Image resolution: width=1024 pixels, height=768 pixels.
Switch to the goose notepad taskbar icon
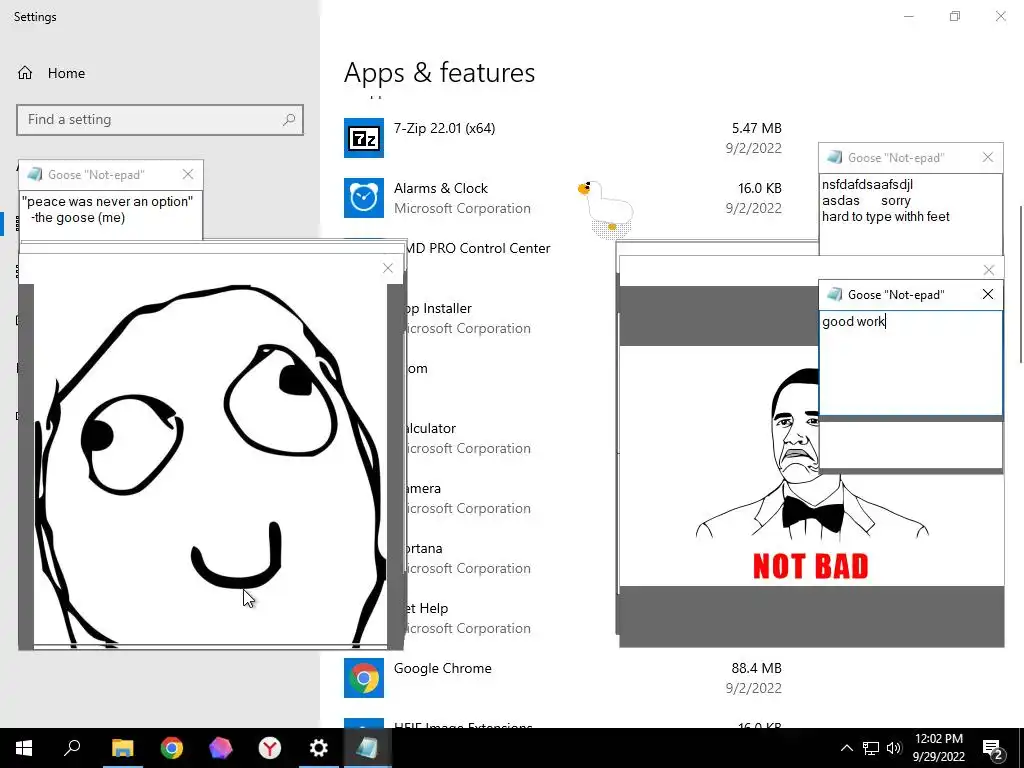point(367,748)
